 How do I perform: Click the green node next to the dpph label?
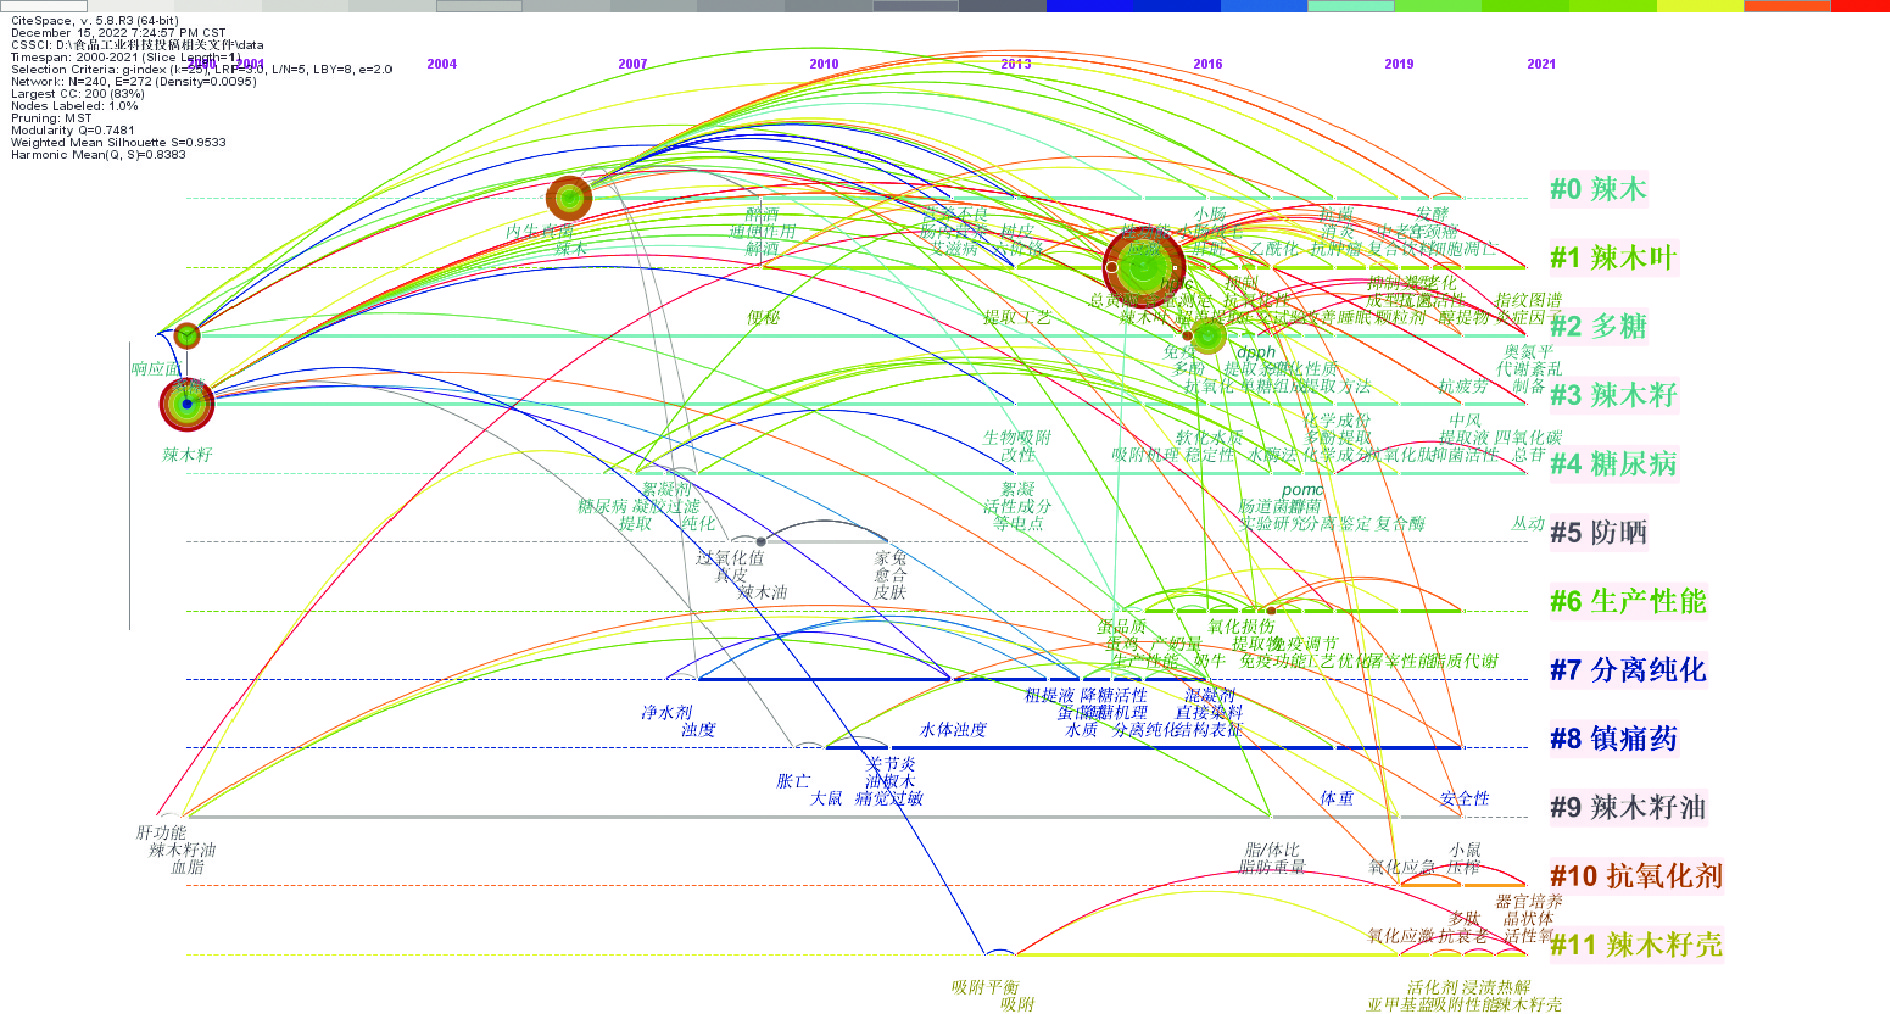(x=1208, y=336)
